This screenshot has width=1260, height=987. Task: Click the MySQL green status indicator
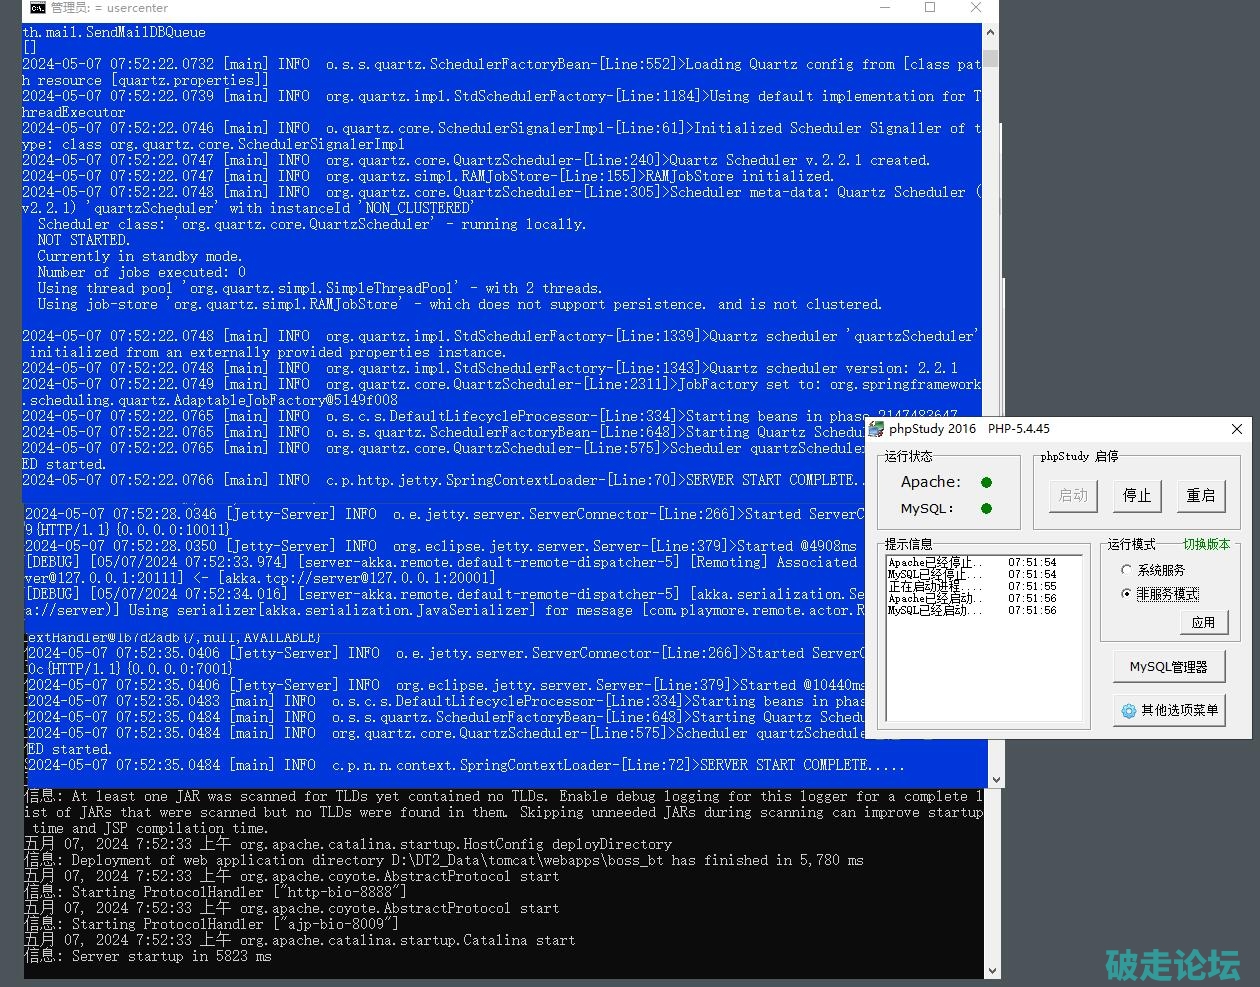click(986, 508)
